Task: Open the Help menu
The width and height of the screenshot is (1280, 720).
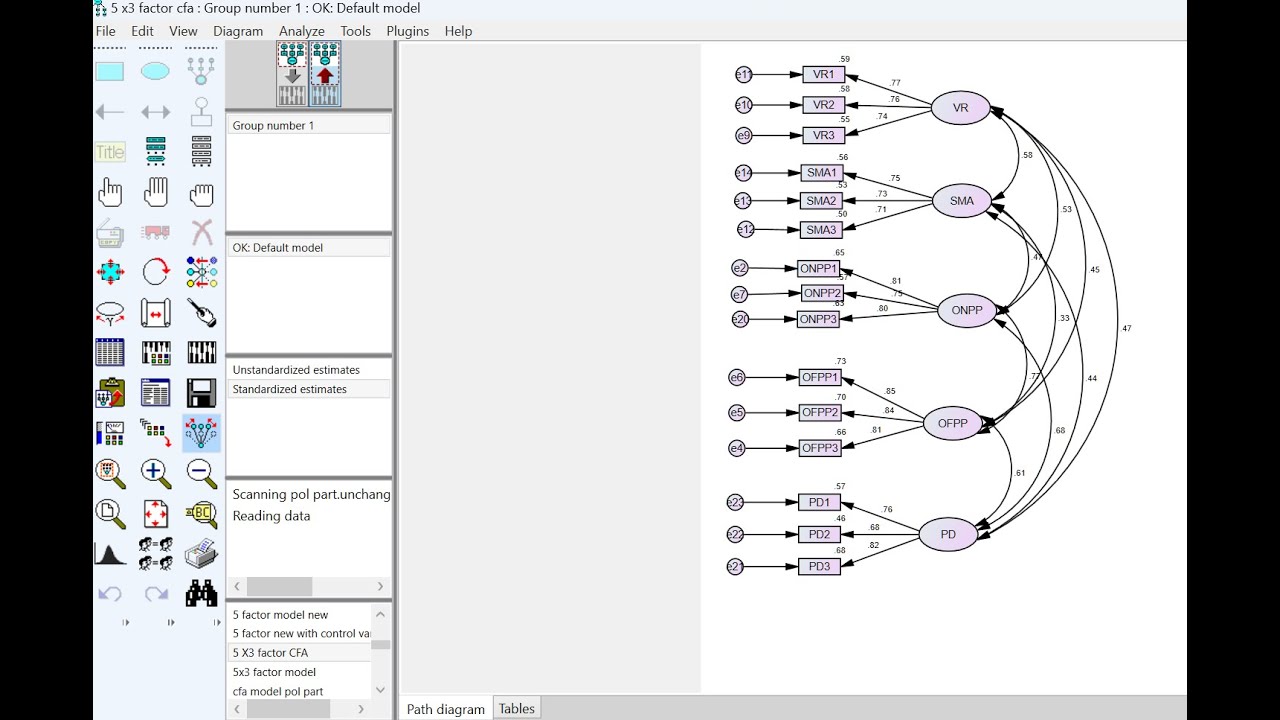Action: click(x=458, y=31)
